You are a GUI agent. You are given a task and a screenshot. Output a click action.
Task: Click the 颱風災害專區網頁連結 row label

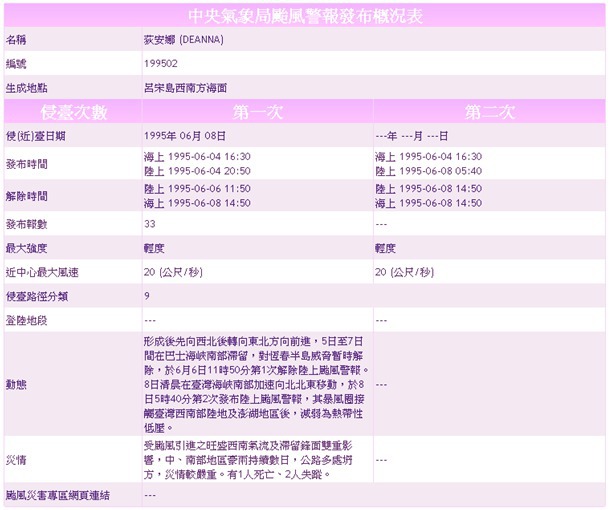coord(58,495)
